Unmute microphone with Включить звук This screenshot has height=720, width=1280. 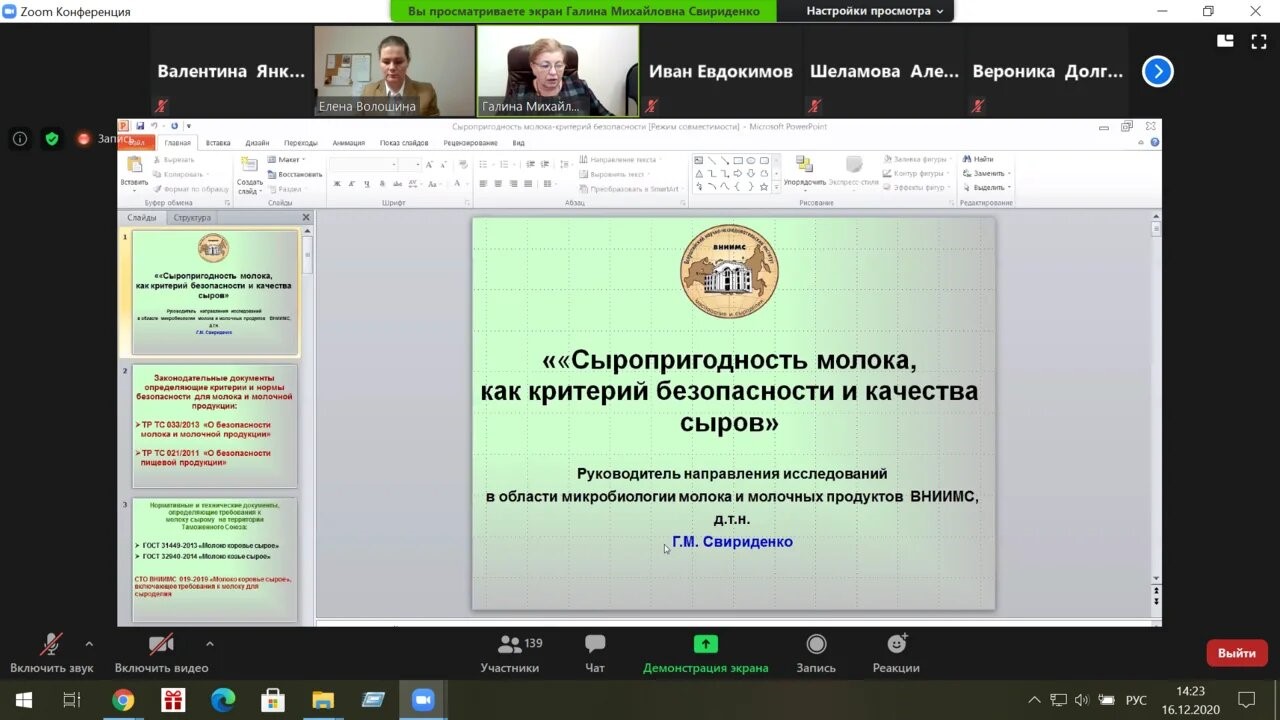pyautogui.click(x=51, y=653)
